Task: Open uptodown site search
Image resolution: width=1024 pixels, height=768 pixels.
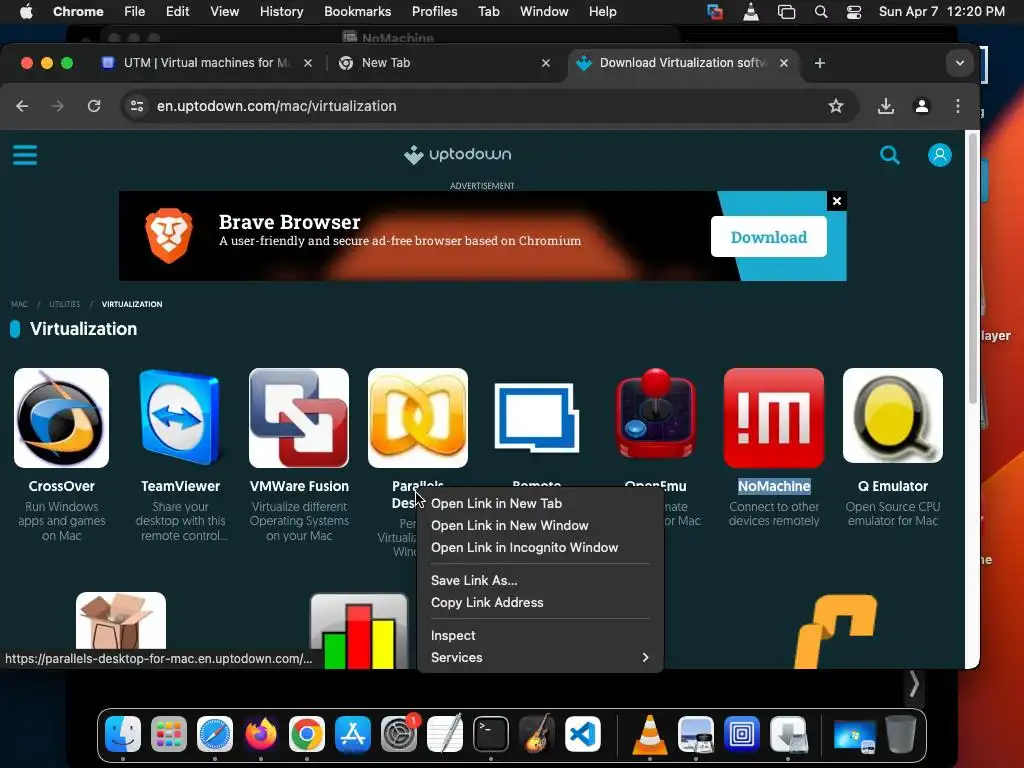Action: [x=889, y=155]
